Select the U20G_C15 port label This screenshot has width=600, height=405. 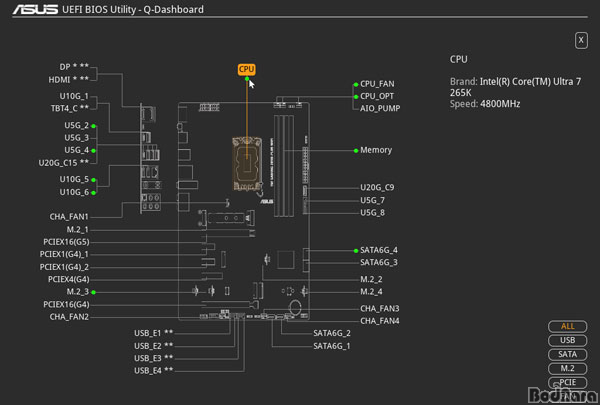tap(64, 163)
